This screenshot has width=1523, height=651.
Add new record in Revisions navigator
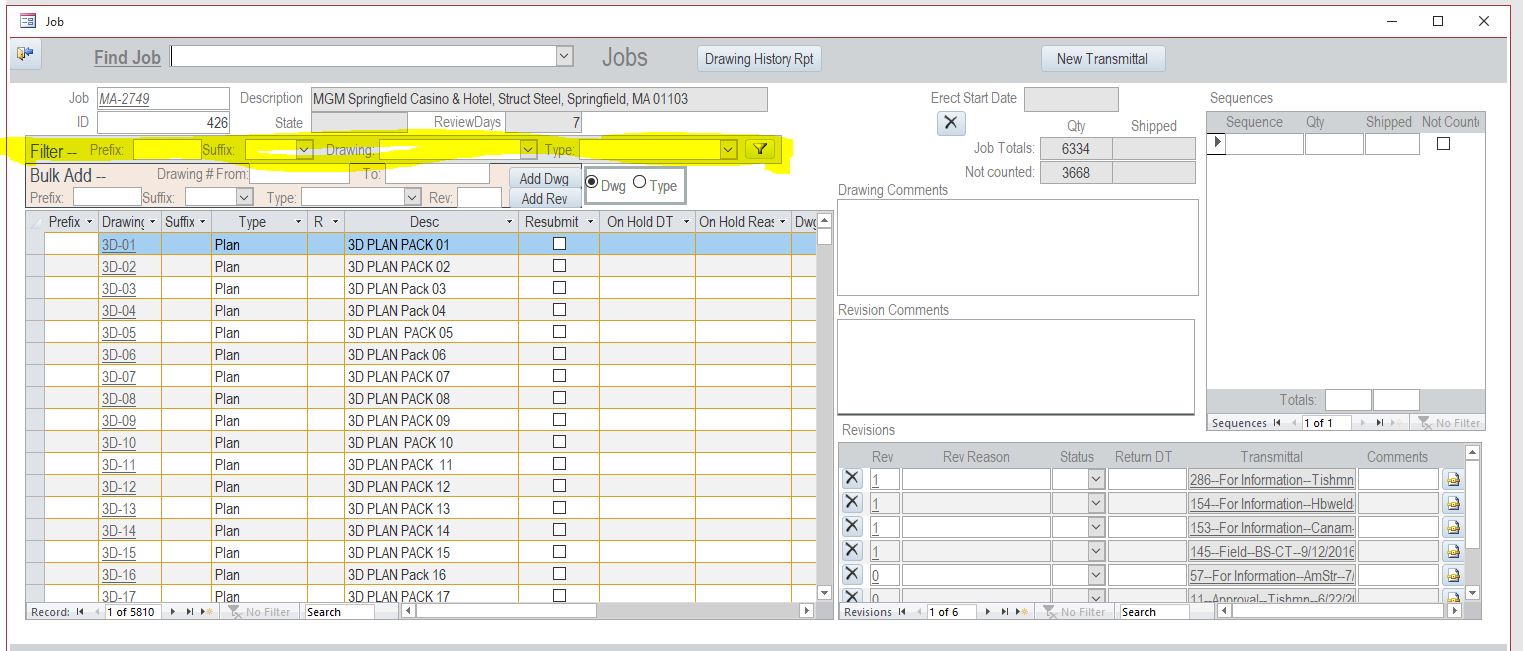(x=1020, y=612)
